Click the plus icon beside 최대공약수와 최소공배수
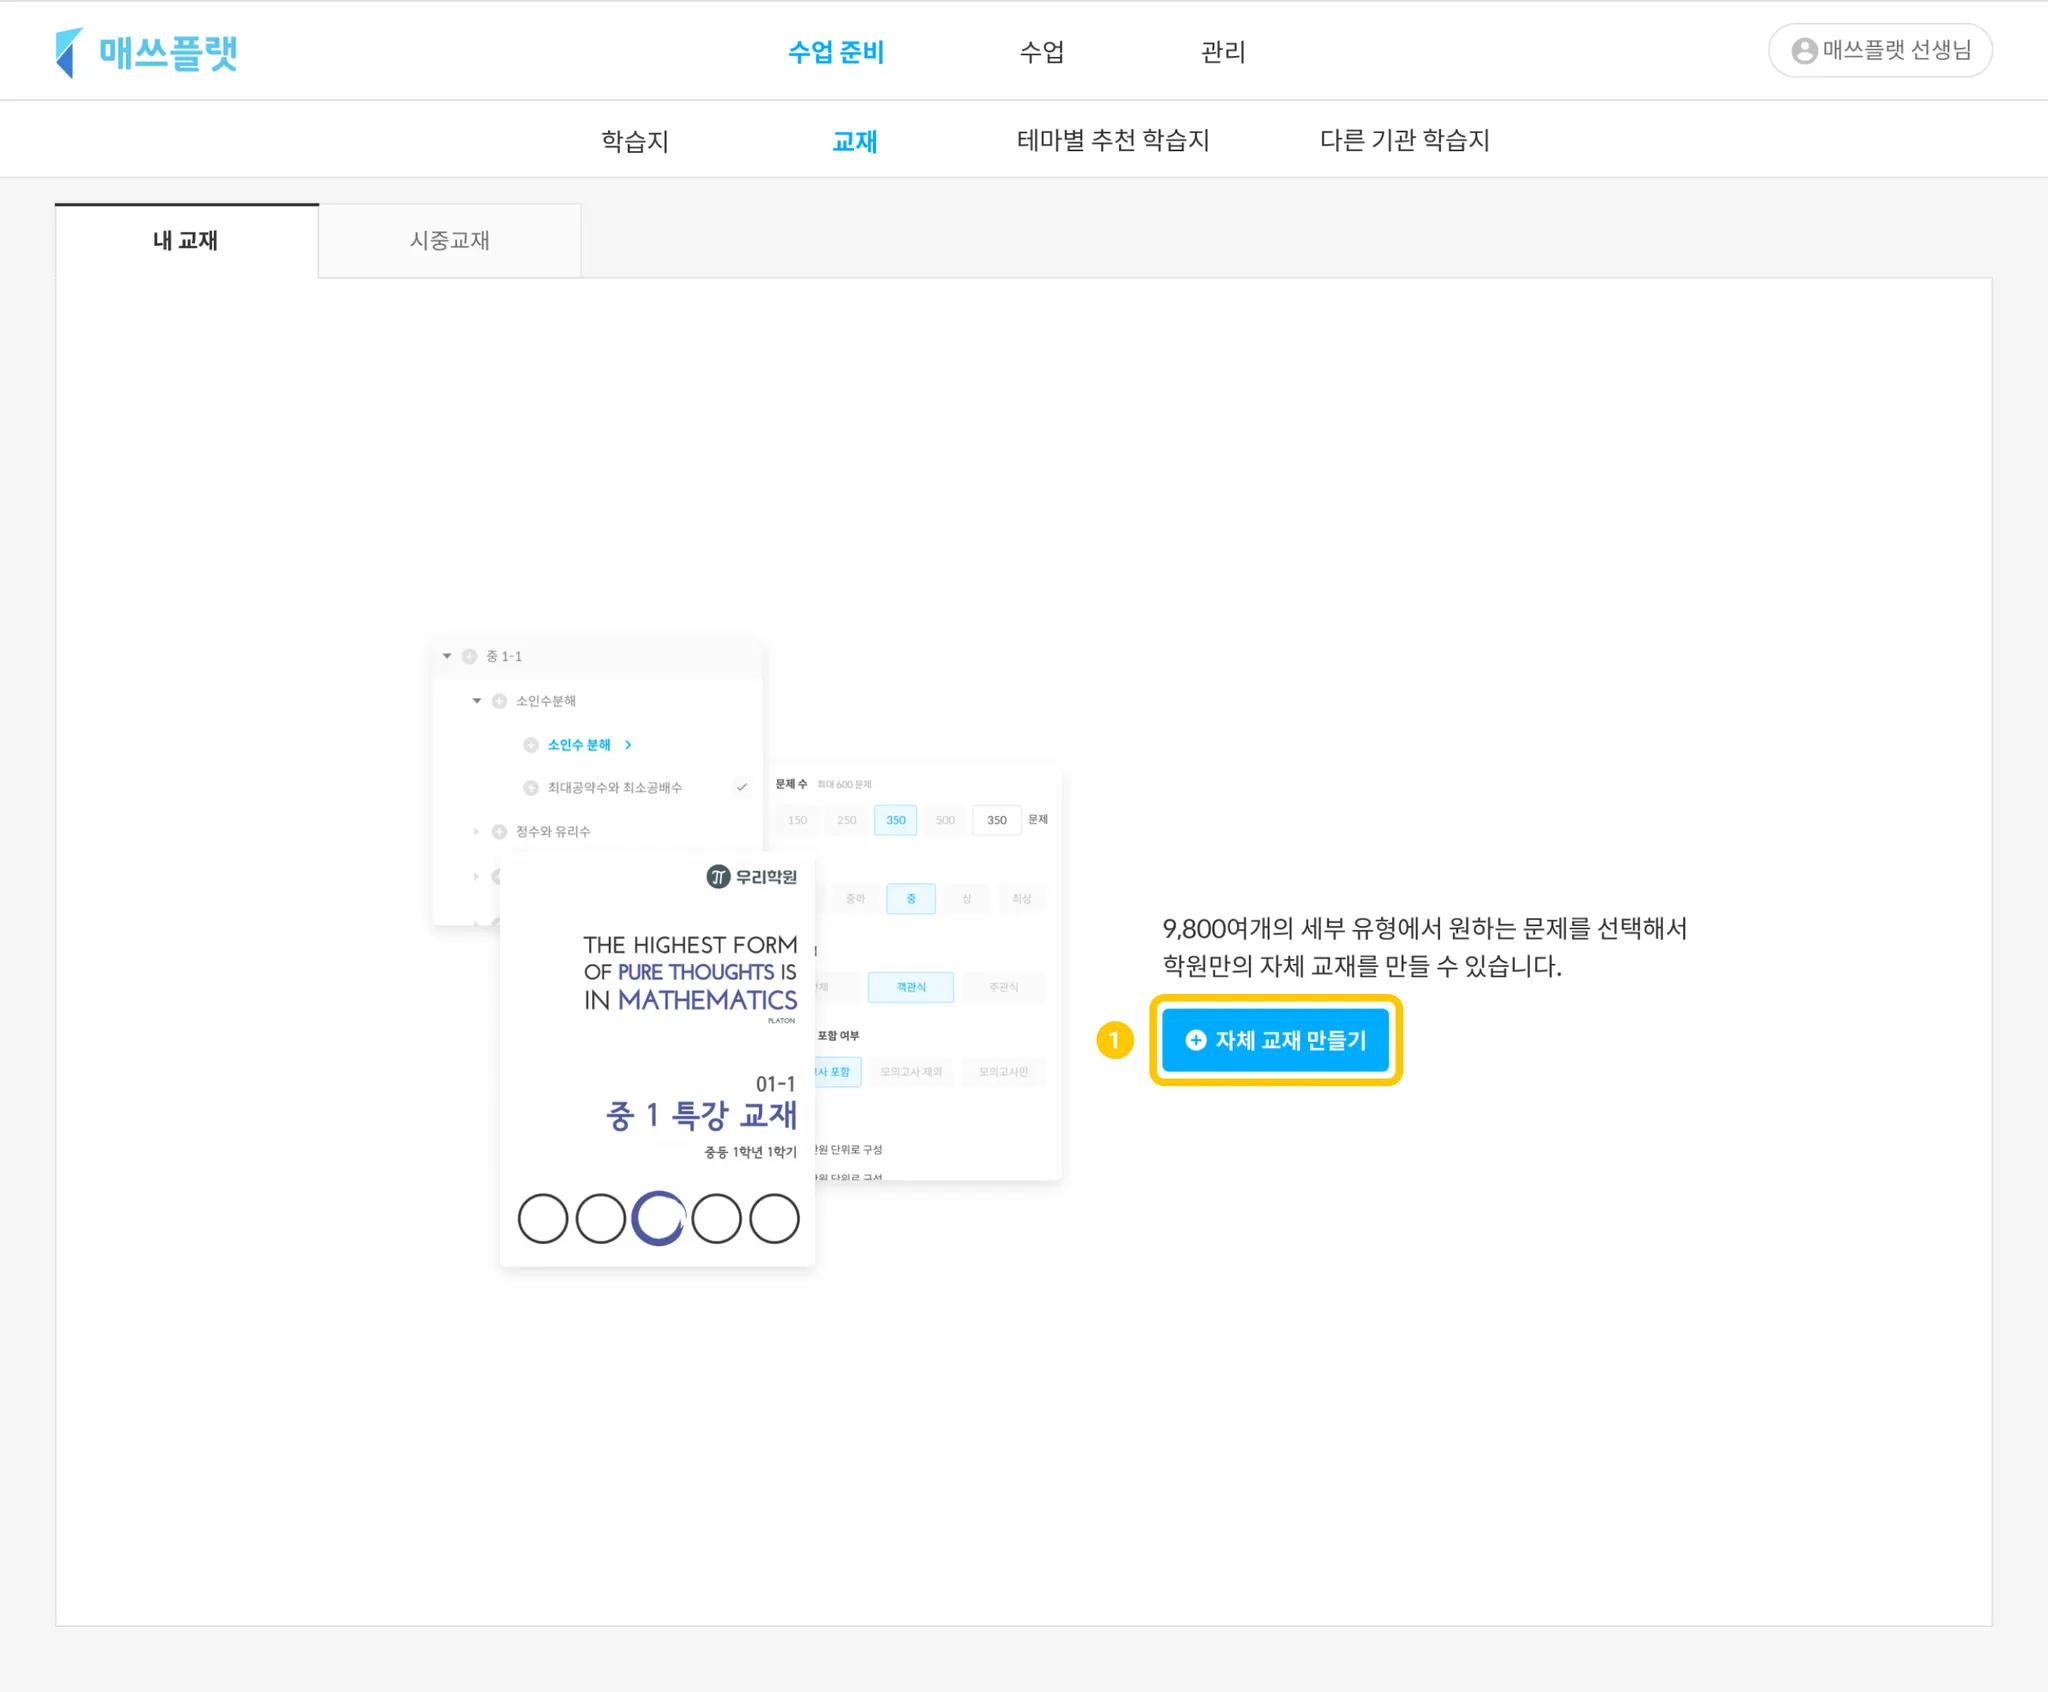Viewport: 2048px width, 1692px height. pos(531,788)
